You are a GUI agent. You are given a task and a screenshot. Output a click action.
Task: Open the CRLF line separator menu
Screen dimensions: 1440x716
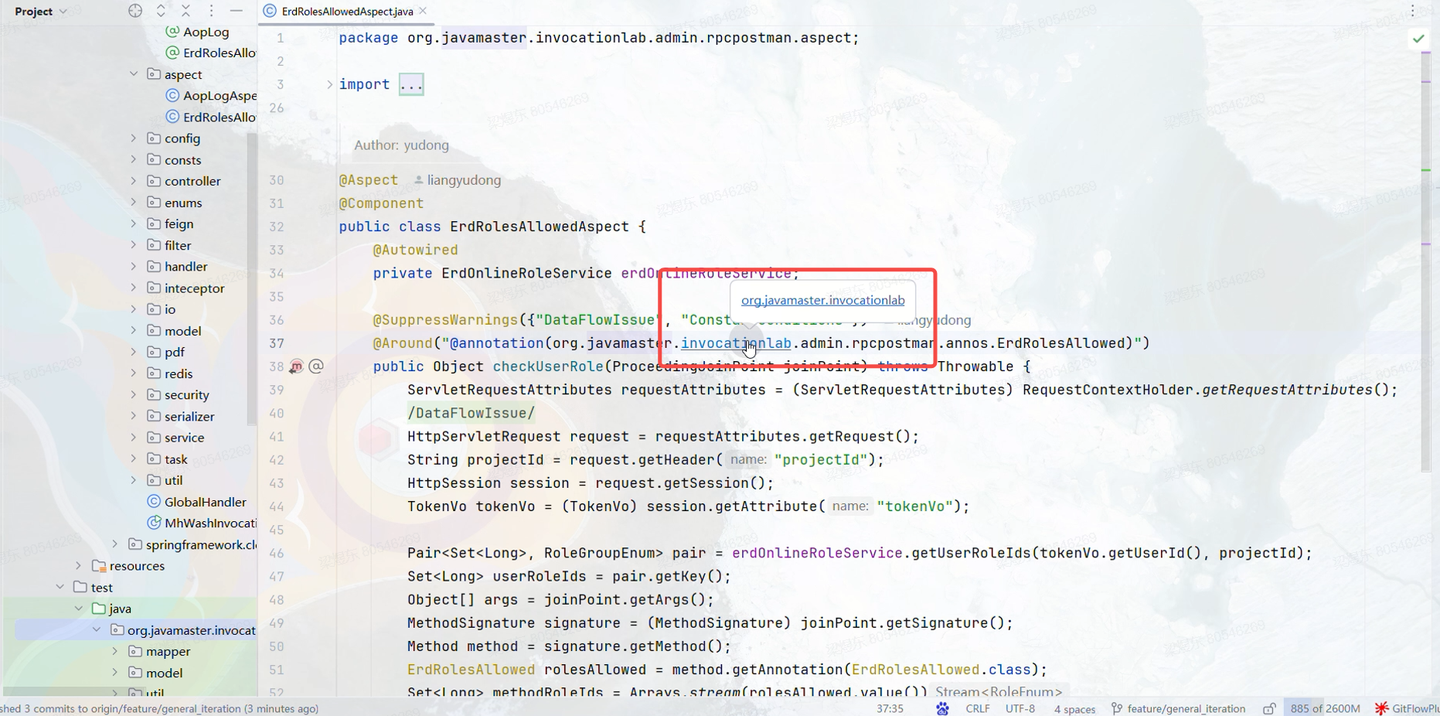click(x=977, y=708)
